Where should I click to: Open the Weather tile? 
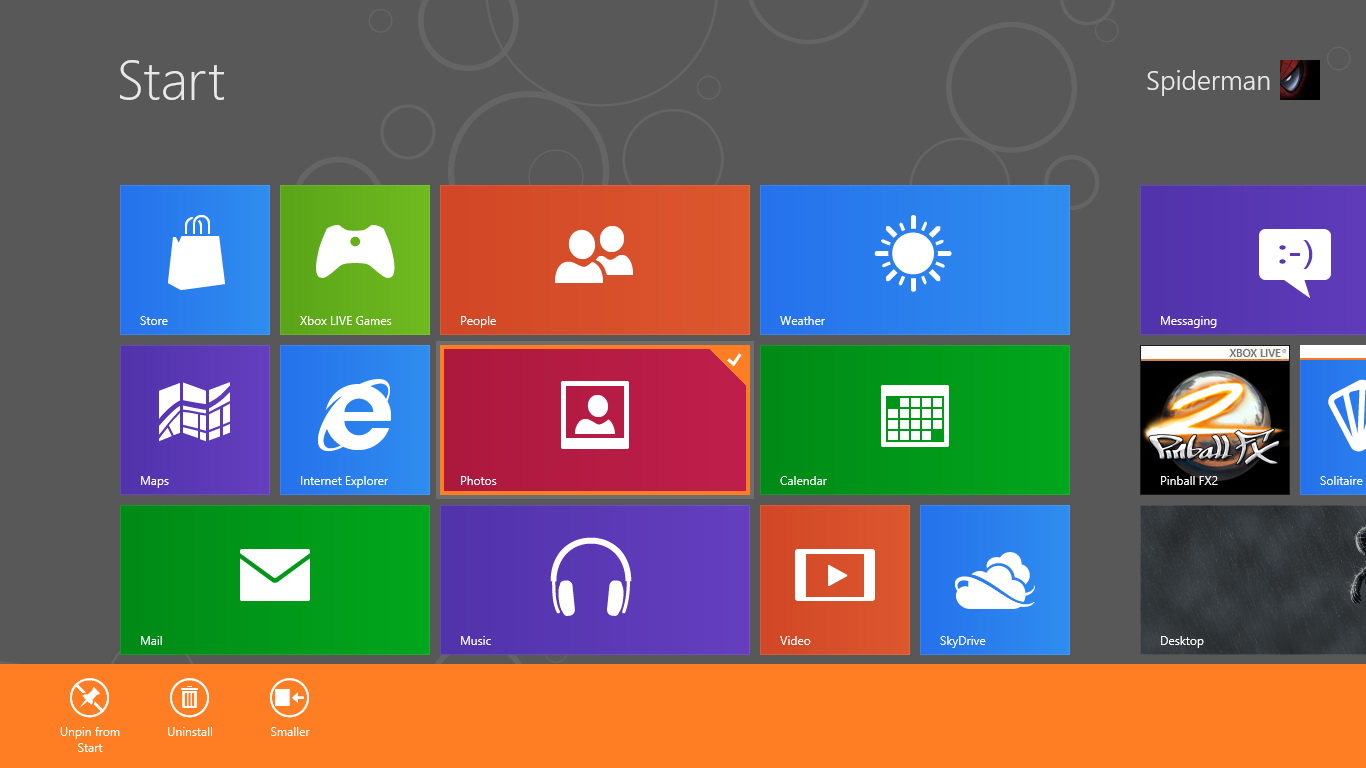pyautogui.click(x=915, y=260)
